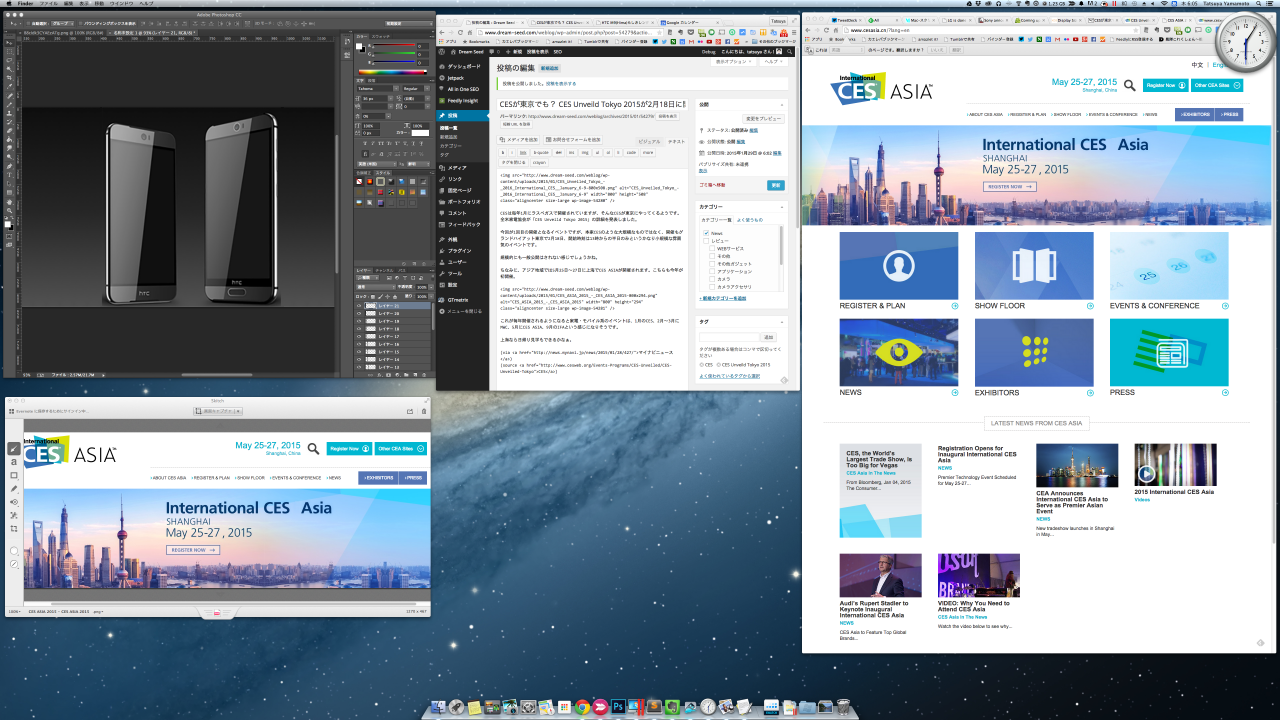Open Skitch zoom percentage dropdown

[x=14, y=612]
